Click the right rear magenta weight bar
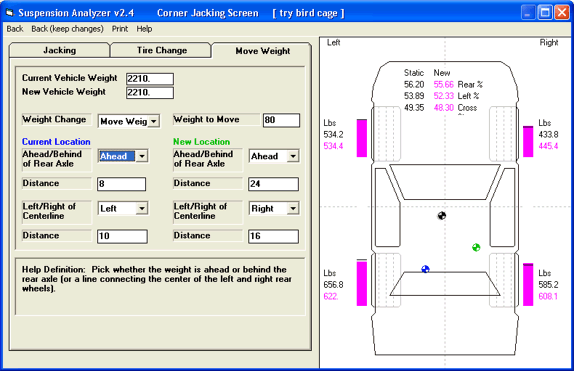576x374 pixels. coord(528,284)
